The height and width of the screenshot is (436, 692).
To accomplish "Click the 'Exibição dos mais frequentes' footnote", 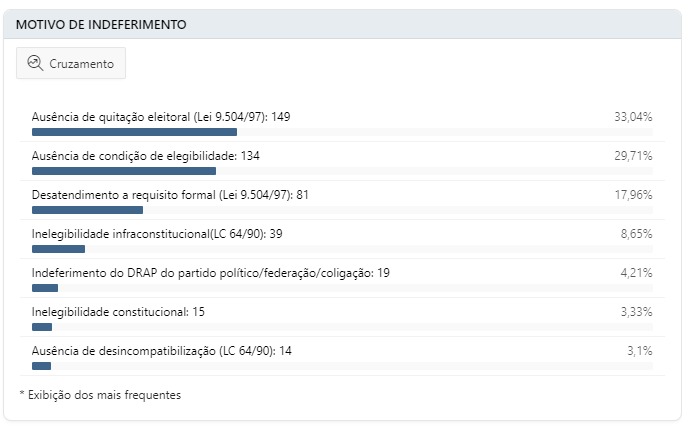I will tap(100, 395).
